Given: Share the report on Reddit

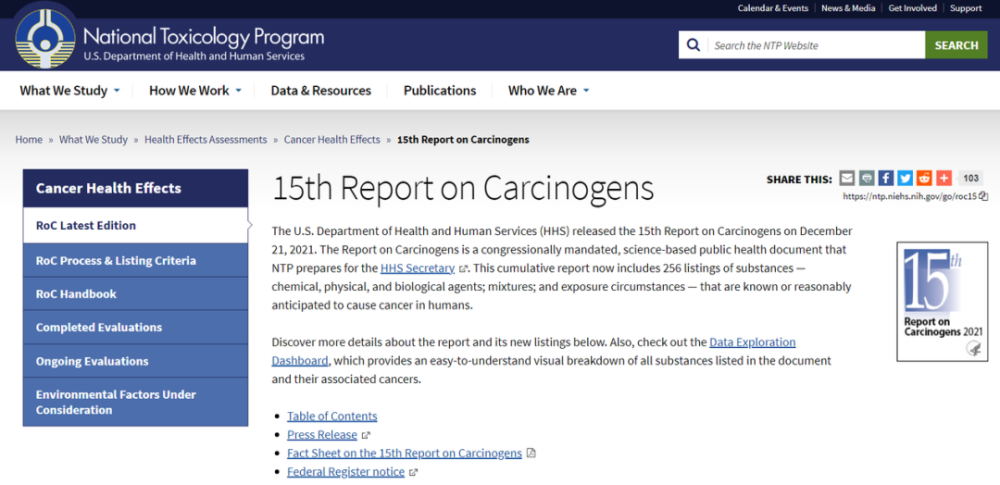Looking at the screenshot, I should click(x=924, y=179).
